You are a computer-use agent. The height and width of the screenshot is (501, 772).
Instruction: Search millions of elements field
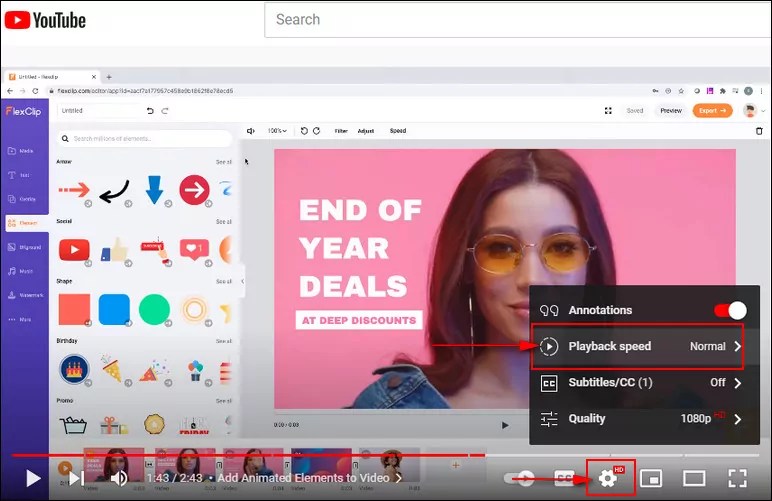point(145,139)
